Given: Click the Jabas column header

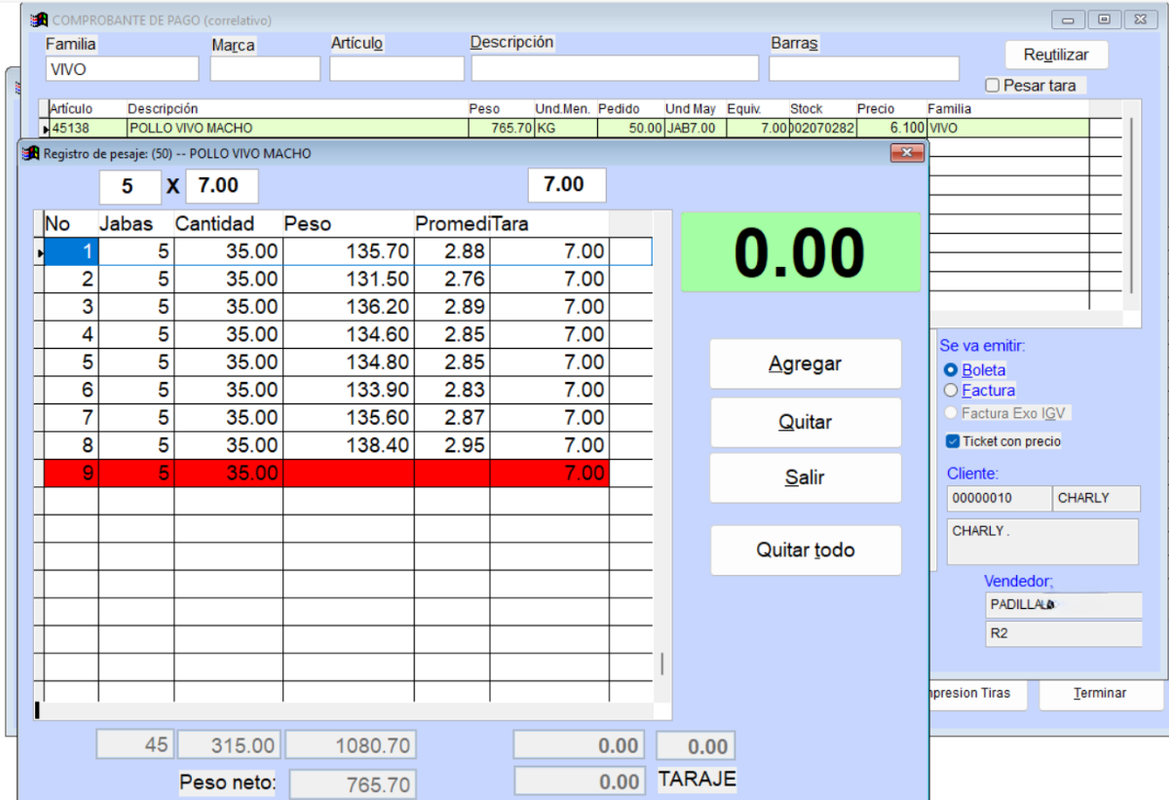Looking at the screenshot, I should (x=136, y=224).
